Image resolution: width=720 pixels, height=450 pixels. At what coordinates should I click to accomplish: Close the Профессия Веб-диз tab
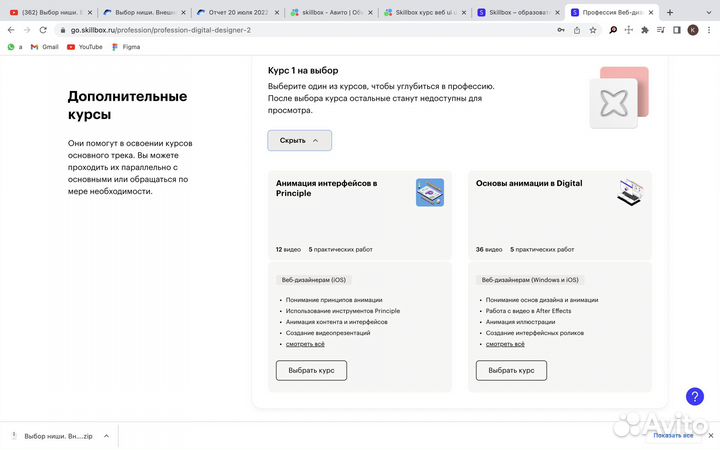[x=651, y=12]
